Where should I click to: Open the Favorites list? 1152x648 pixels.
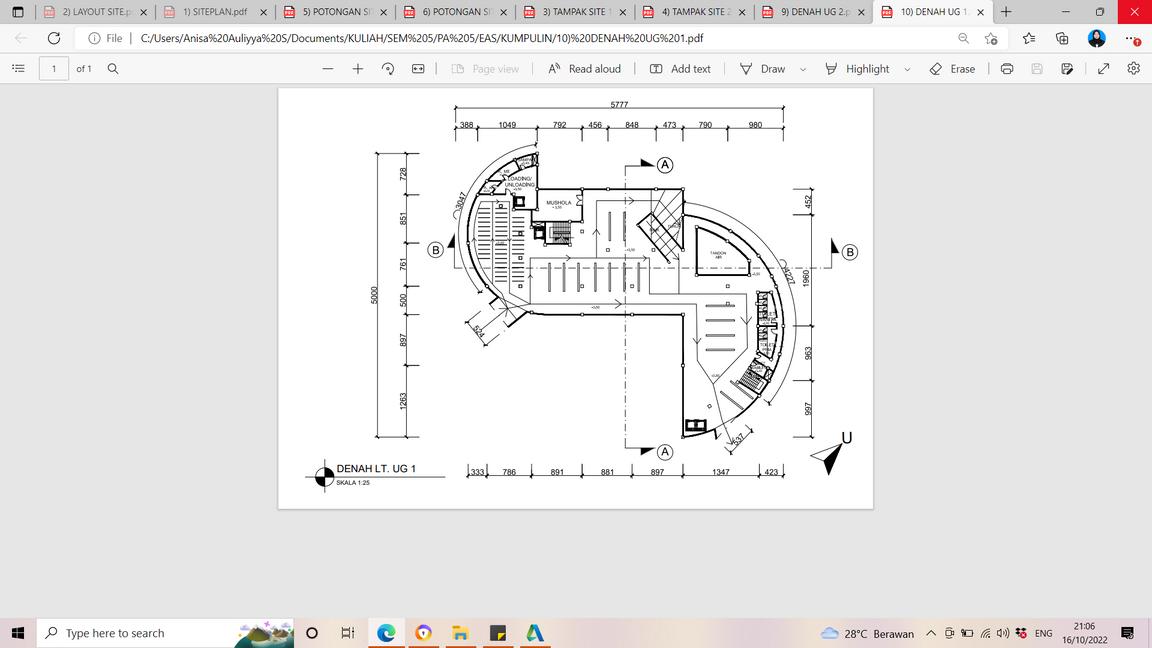1029,38
